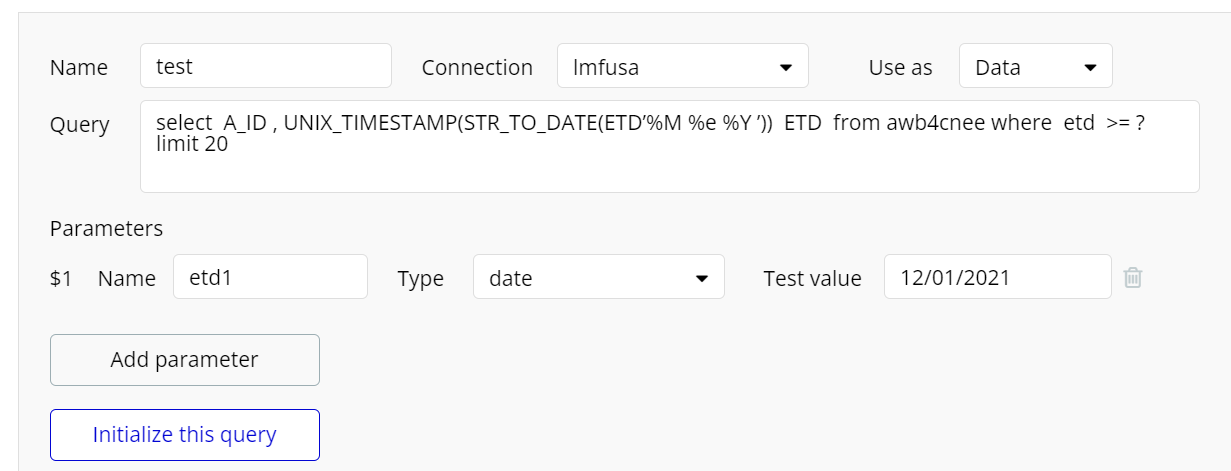
Task: Click the 'Type' label text
Action: click(x=420, y=279)
